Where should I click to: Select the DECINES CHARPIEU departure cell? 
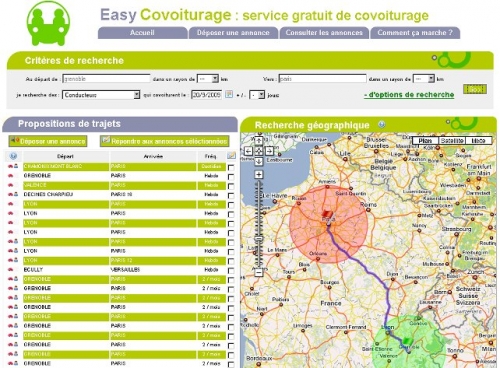66,194
